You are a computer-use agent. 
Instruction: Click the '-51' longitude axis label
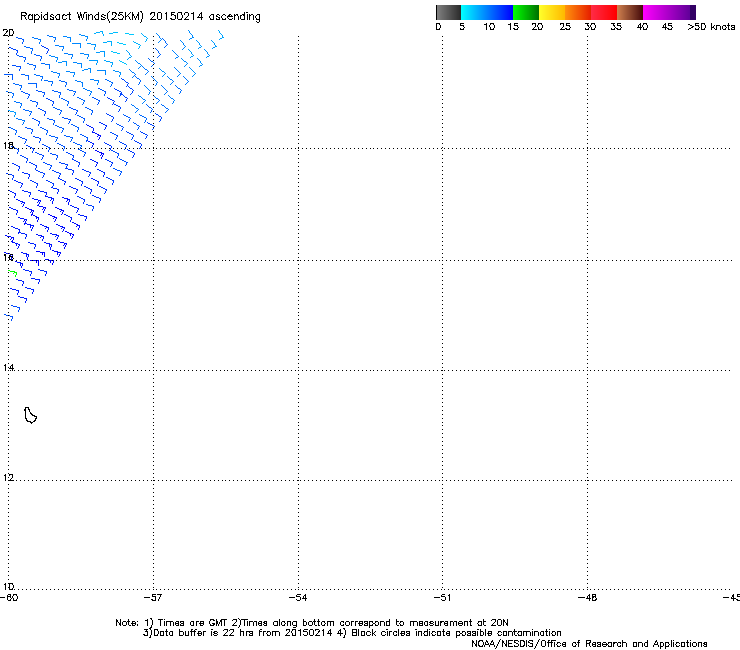click(x=443, y=598)
